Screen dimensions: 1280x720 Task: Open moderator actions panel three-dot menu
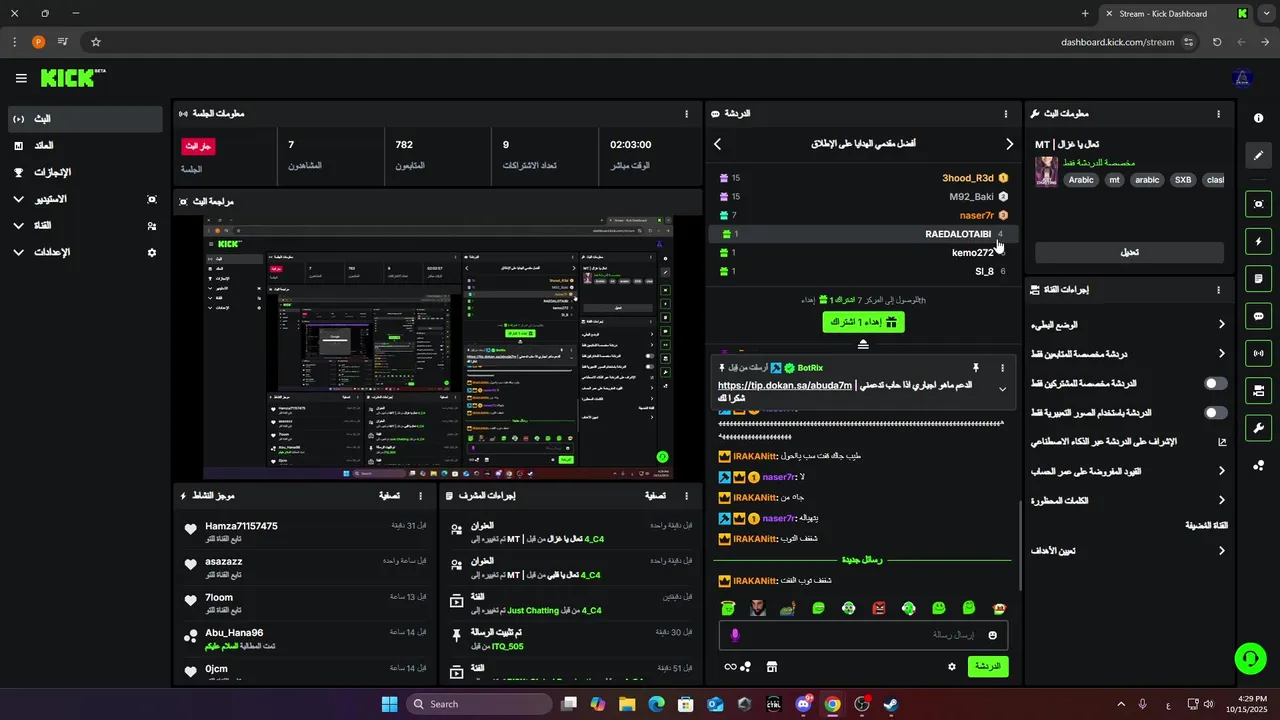686,496
